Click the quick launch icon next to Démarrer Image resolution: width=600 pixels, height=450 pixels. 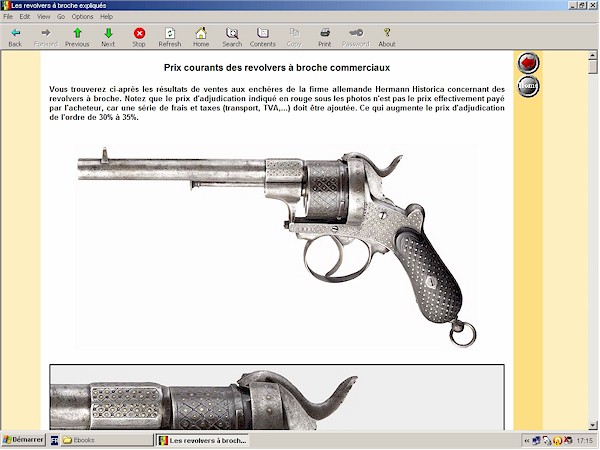[54, 440]
